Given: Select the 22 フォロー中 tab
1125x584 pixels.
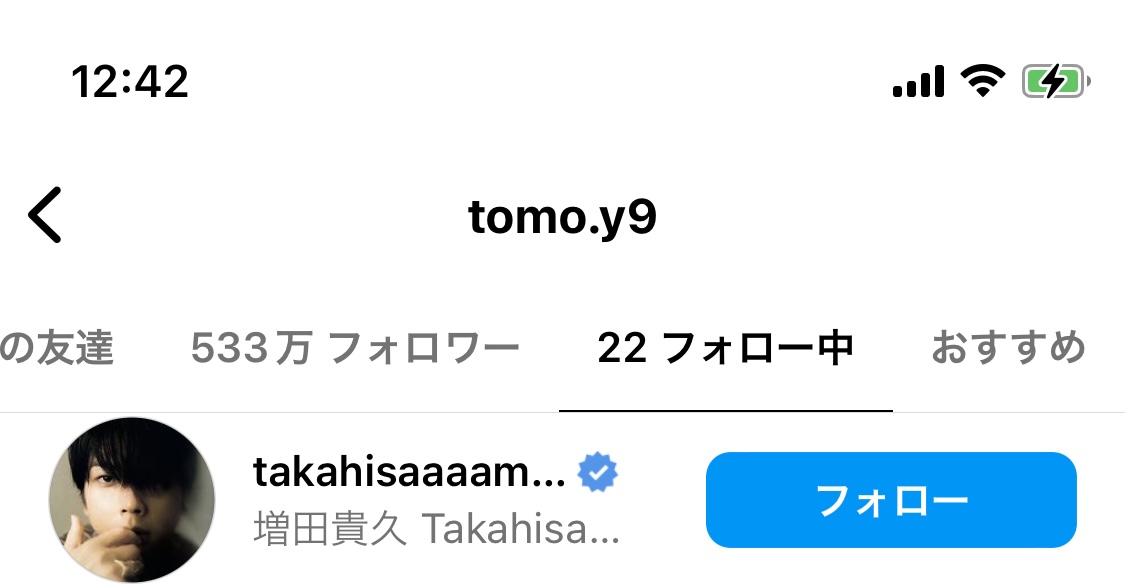Looking at the screenshot, I should pos(725,348).
